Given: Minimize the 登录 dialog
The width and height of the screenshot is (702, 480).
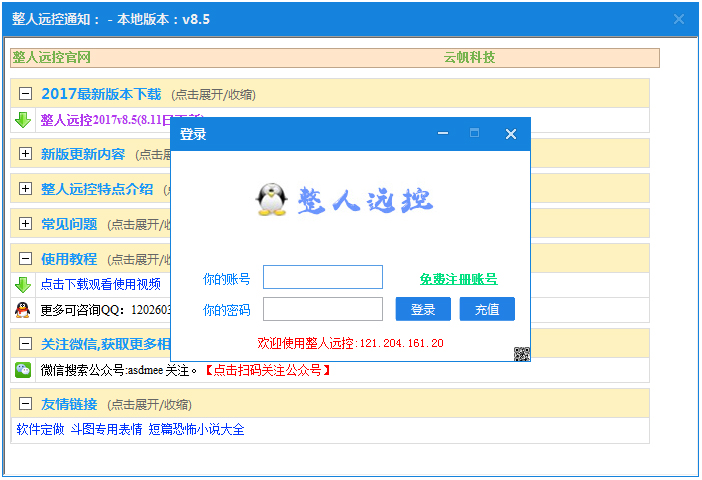Looking at the screenshot, I should pyautogui.click(x=443, y=133).
